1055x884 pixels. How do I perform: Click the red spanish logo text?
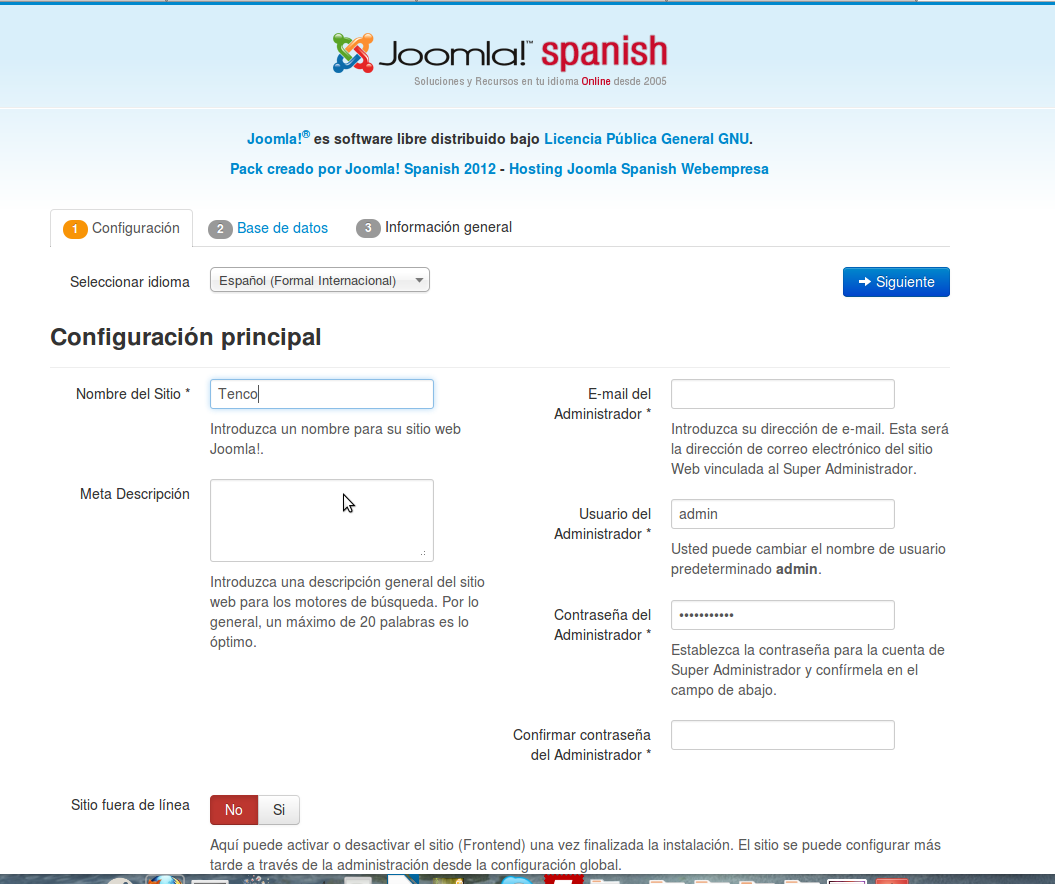(x=604, y=51)
